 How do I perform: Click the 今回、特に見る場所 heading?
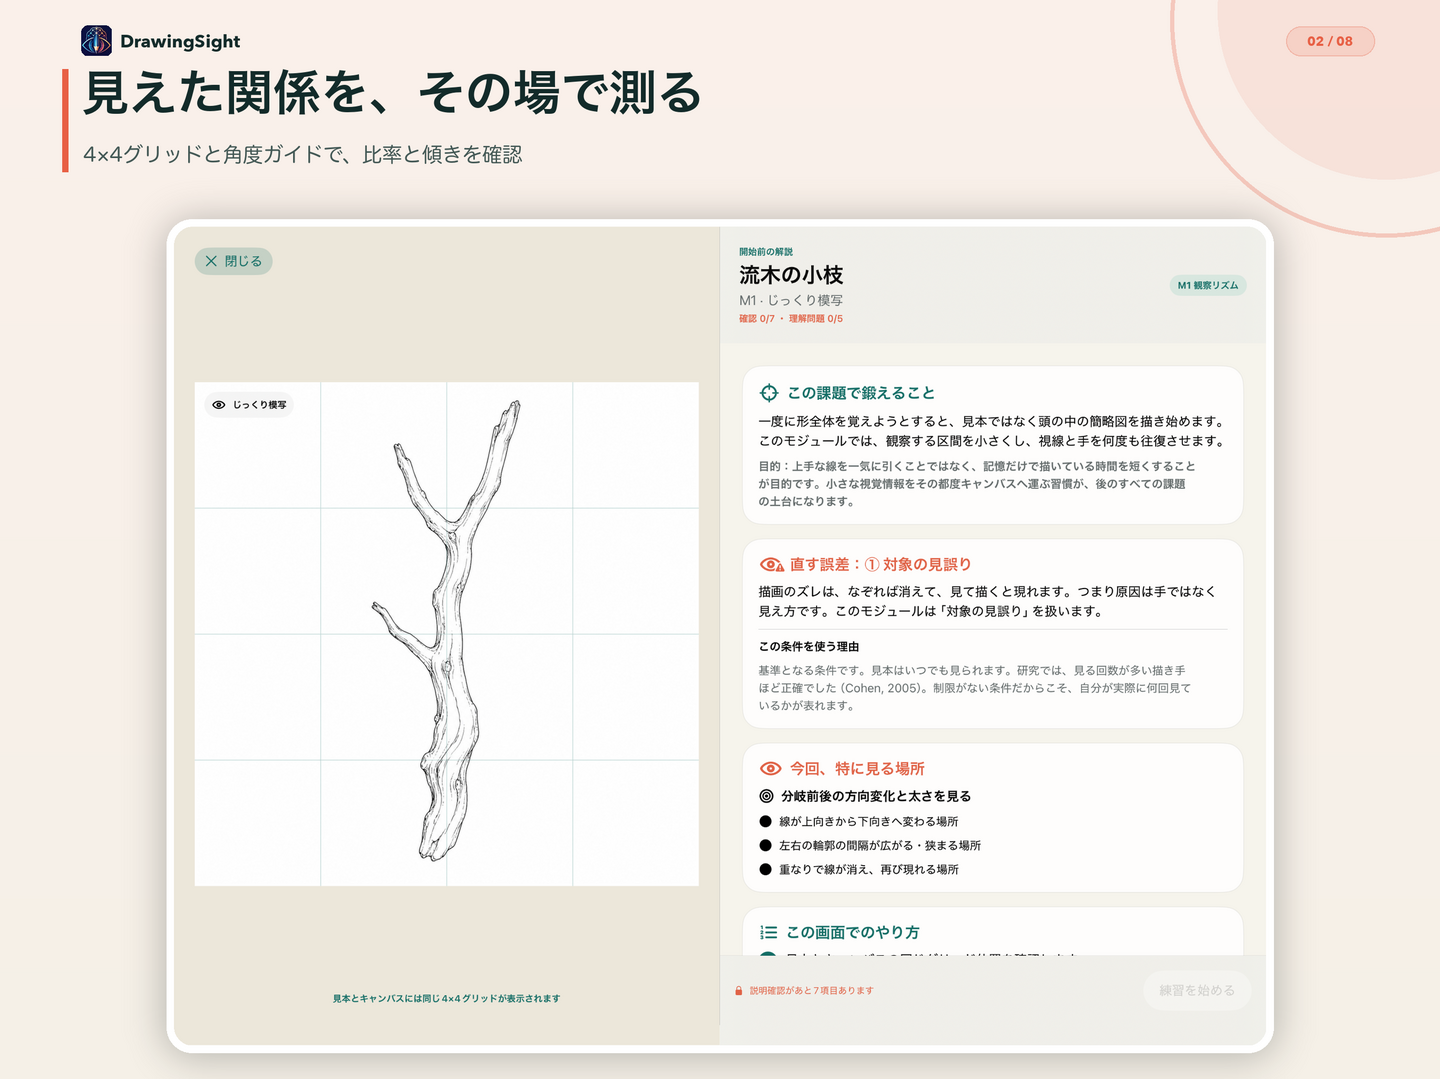click(857, 769)
